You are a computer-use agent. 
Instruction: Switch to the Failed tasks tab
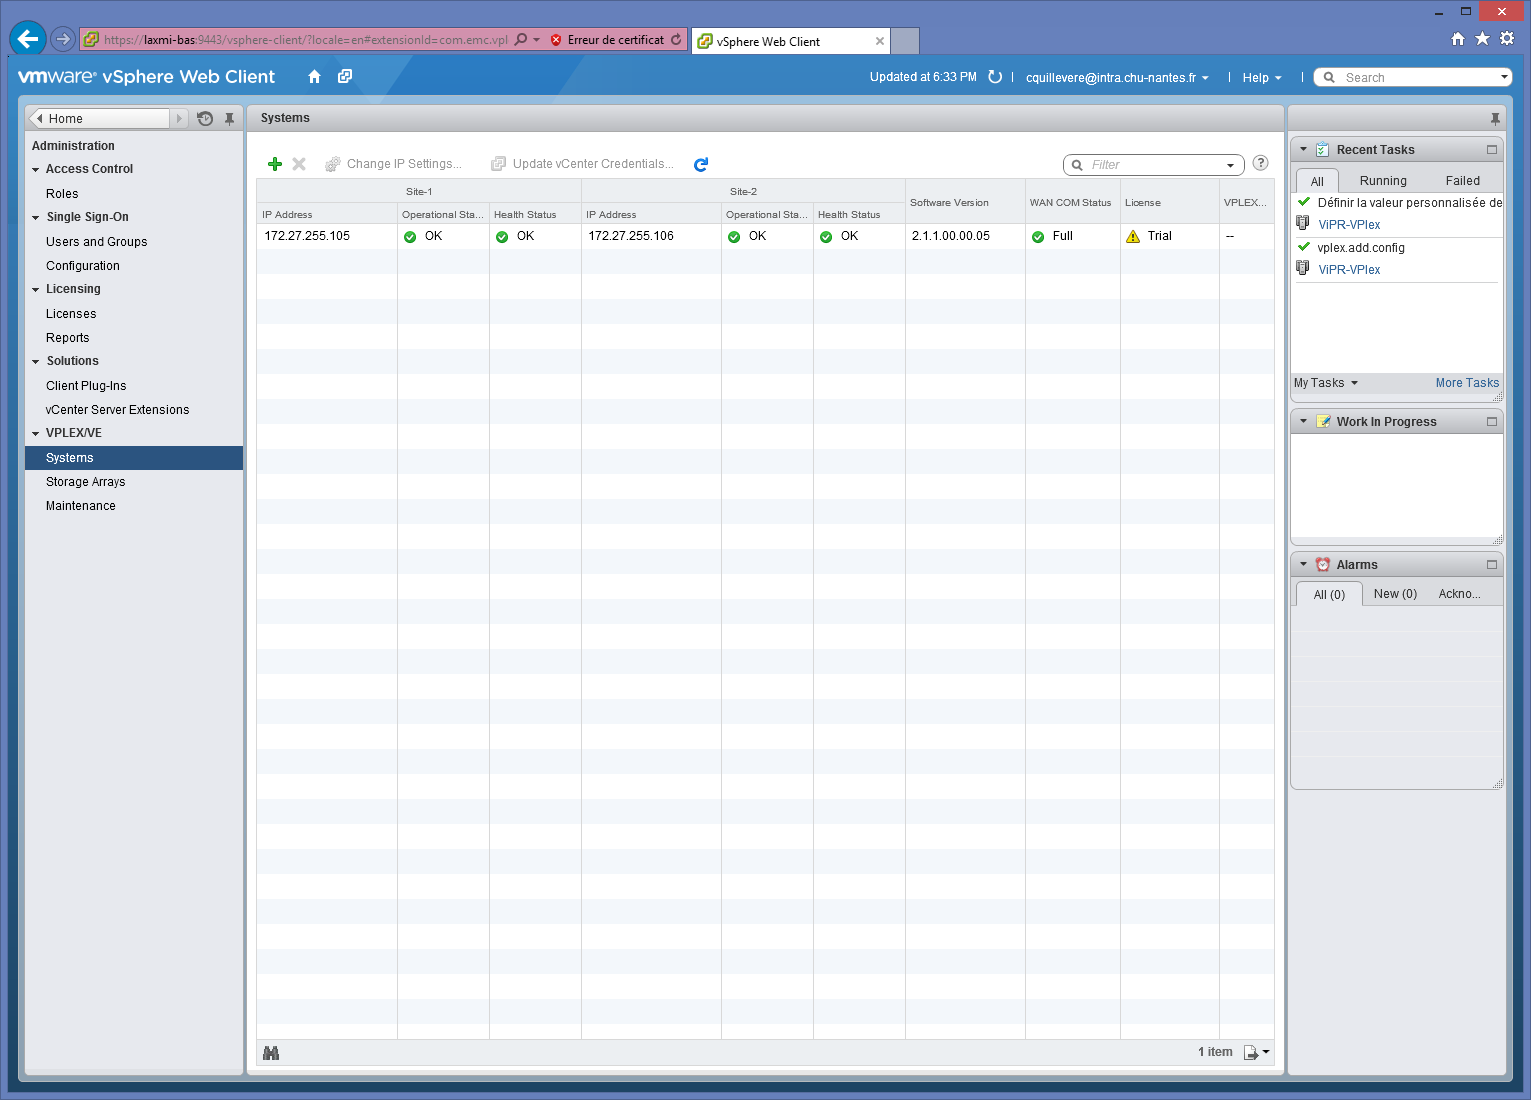(x=1462, y=181)
